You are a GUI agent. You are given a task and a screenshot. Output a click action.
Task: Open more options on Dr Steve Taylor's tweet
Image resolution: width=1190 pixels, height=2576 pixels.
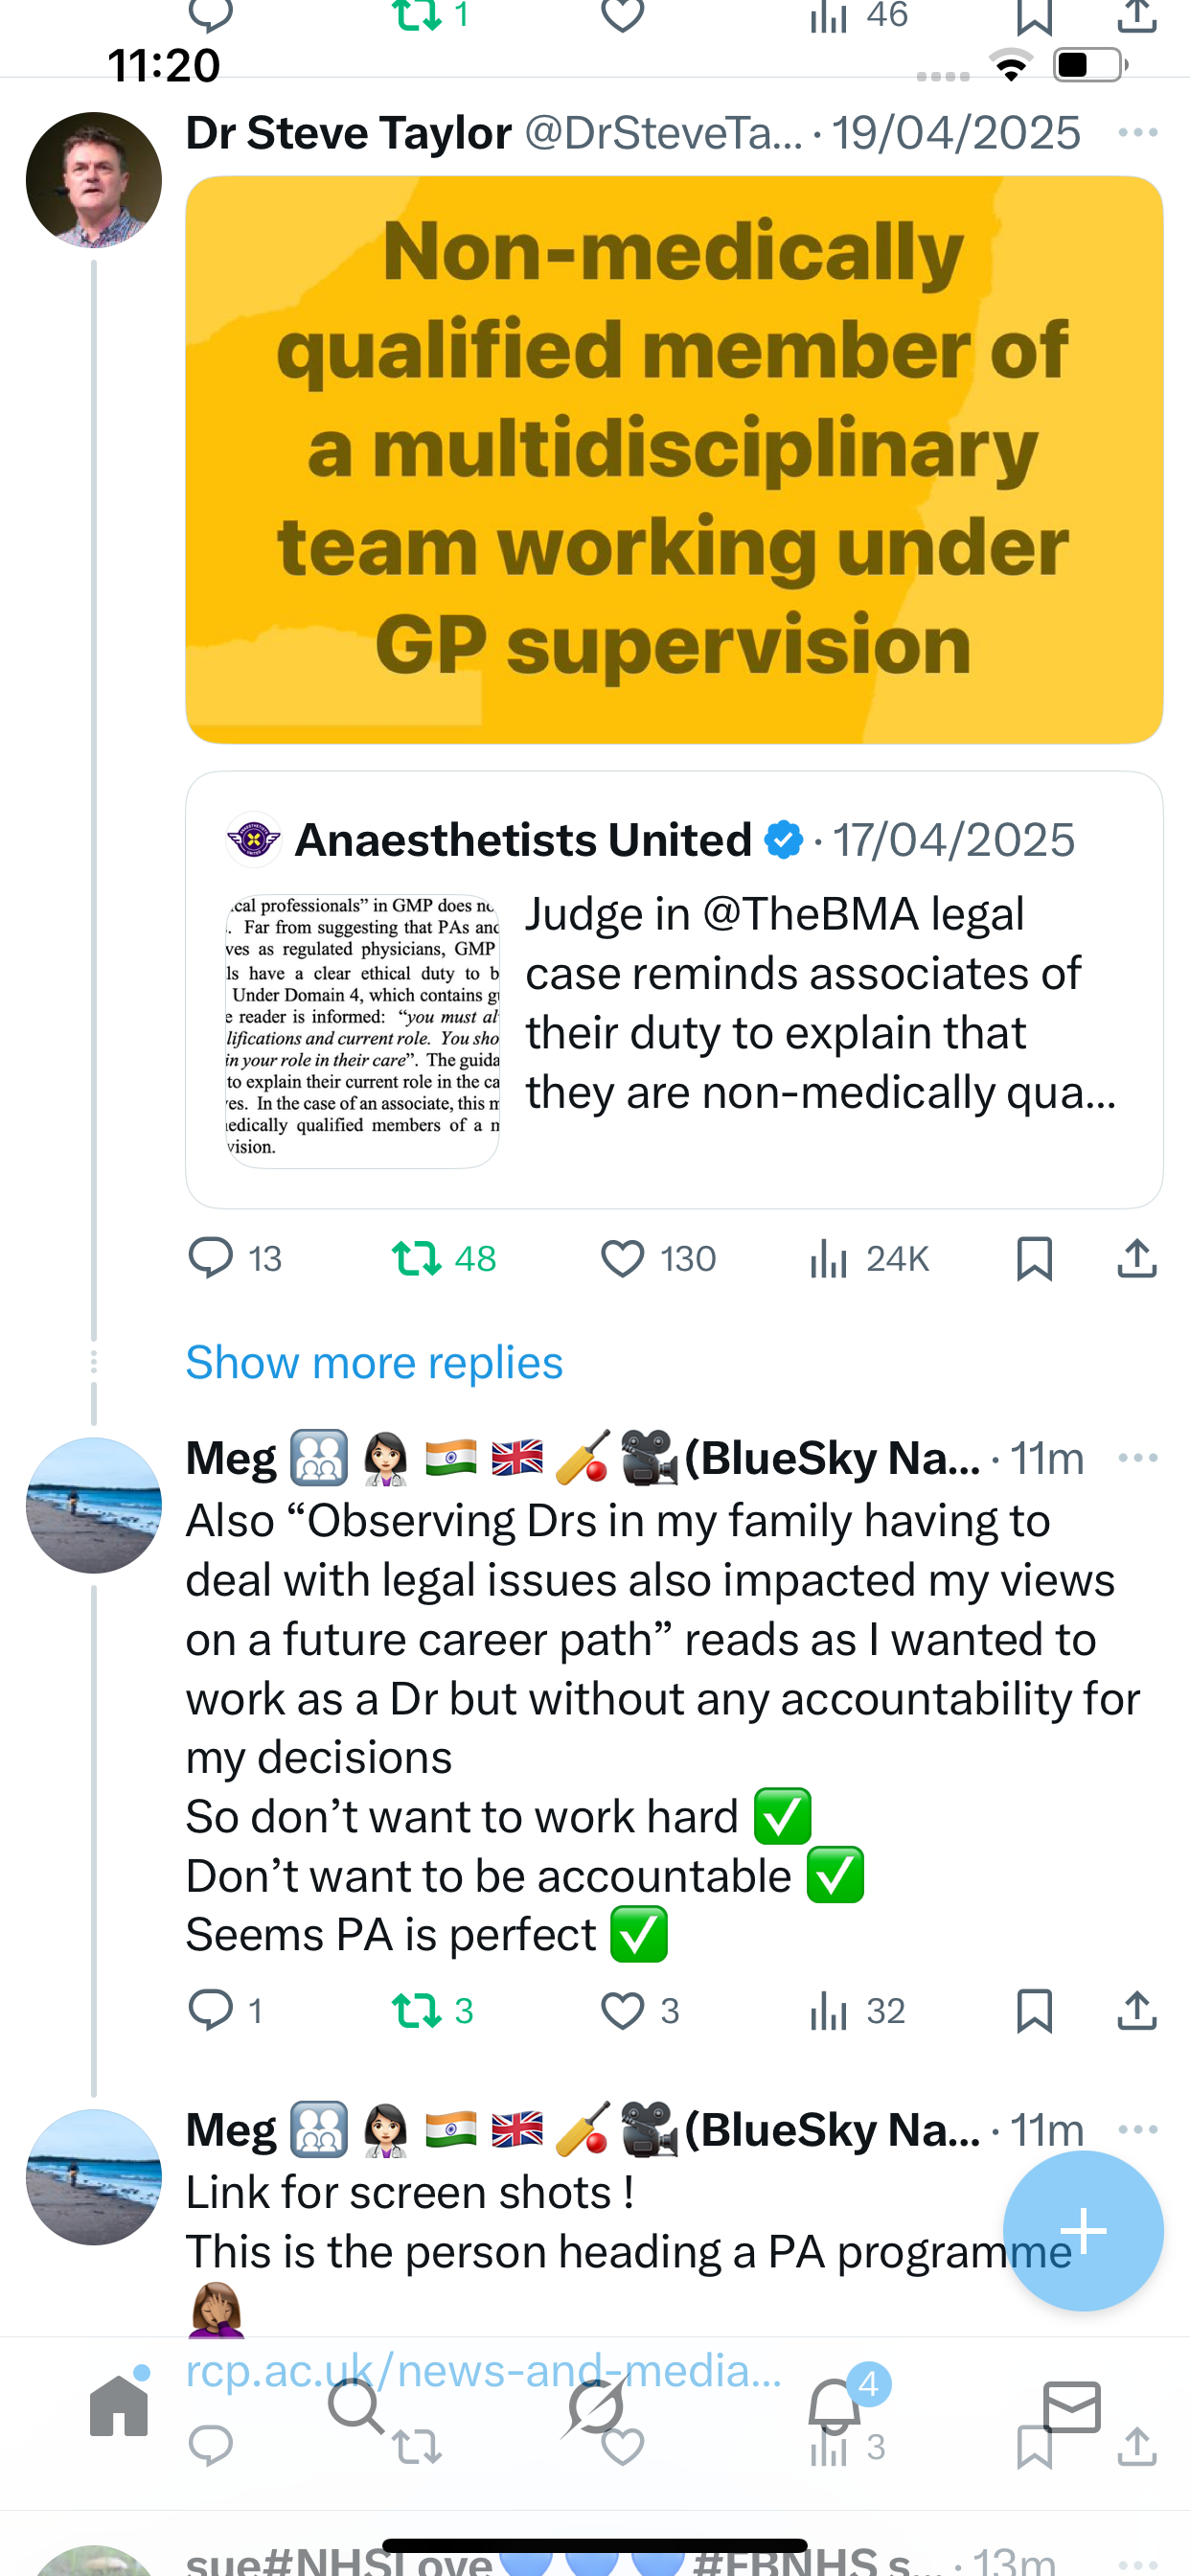(1137, 133)
